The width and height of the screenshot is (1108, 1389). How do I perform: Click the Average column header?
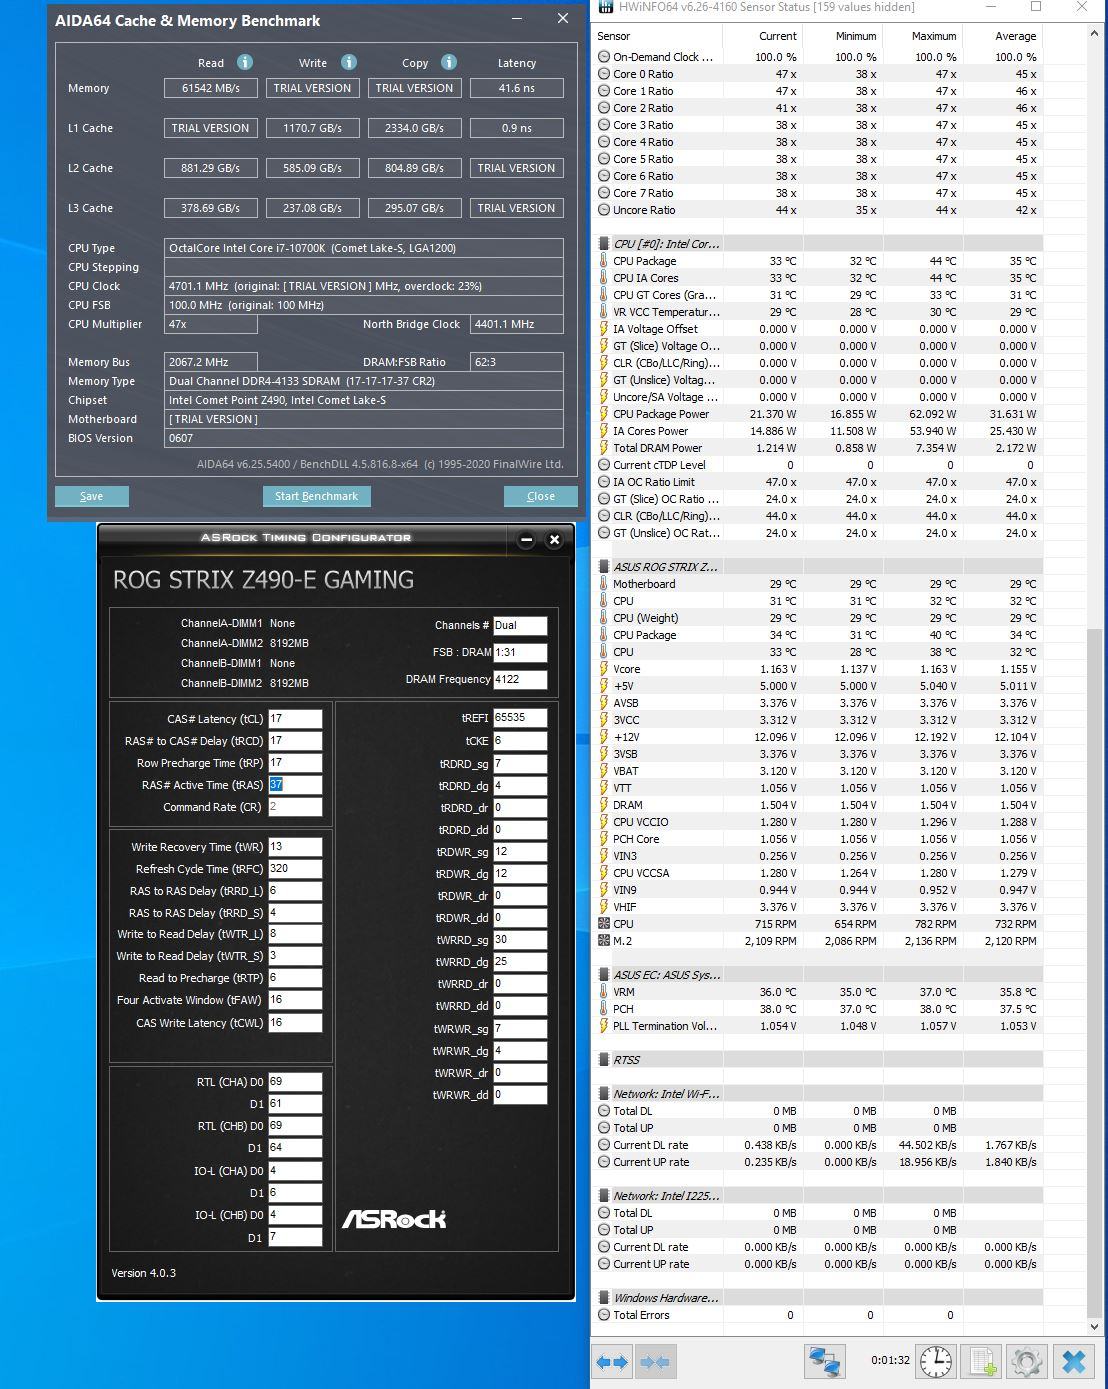click(x=1001, y=36)
